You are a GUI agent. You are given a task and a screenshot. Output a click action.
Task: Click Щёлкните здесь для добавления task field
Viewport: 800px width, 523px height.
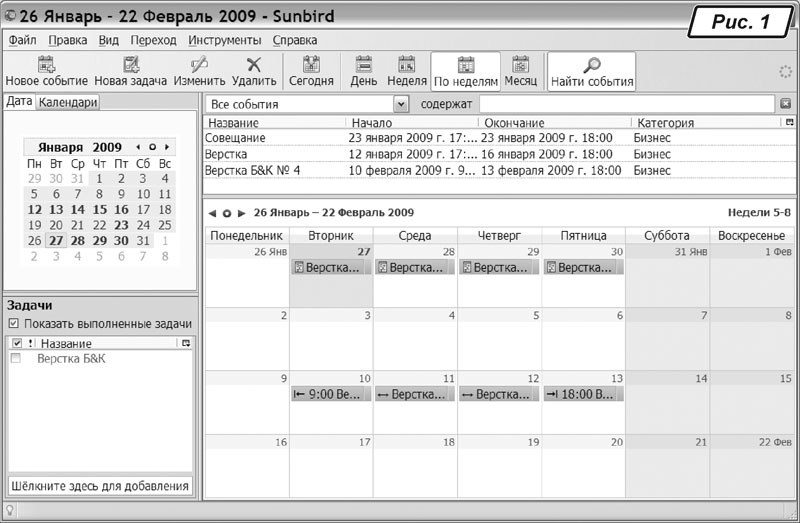click(x=99, y=486)
